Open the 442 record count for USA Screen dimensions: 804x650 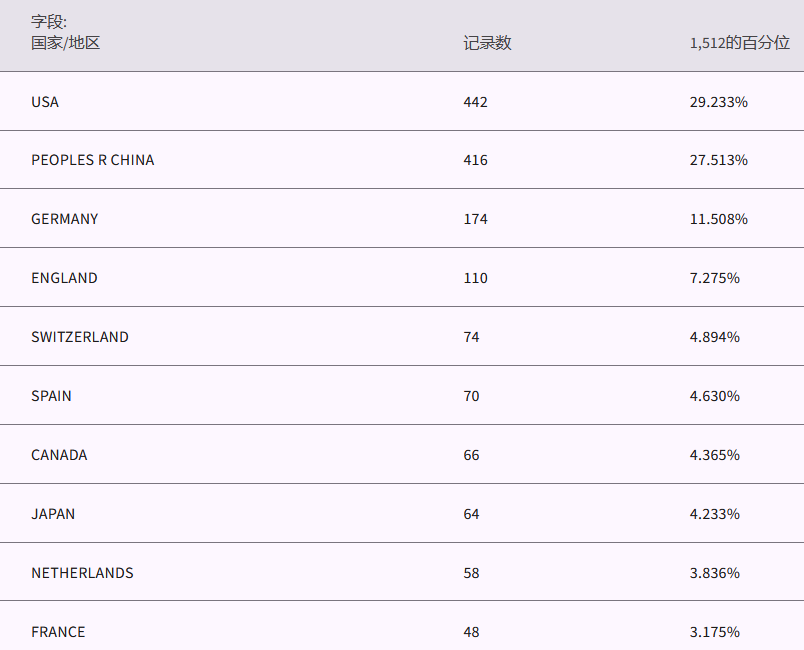point(475,102)
